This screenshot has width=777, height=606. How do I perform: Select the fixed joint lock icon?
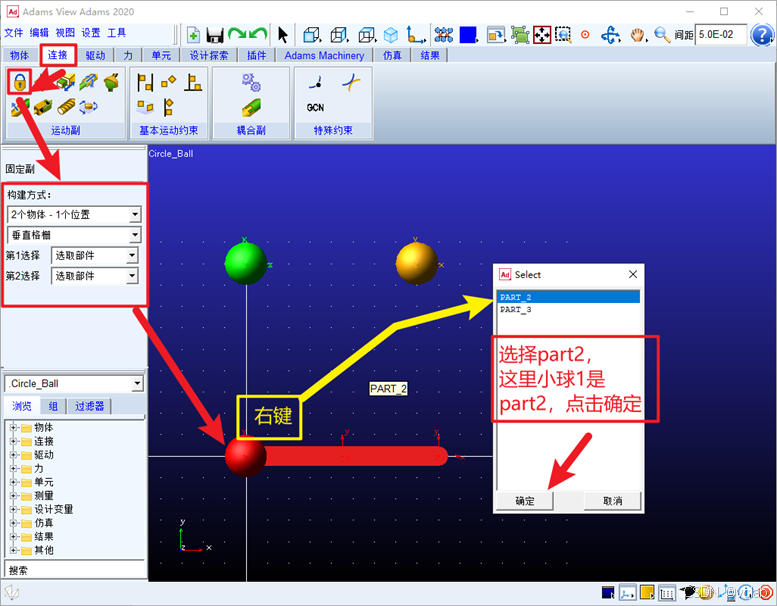point(19,82)
